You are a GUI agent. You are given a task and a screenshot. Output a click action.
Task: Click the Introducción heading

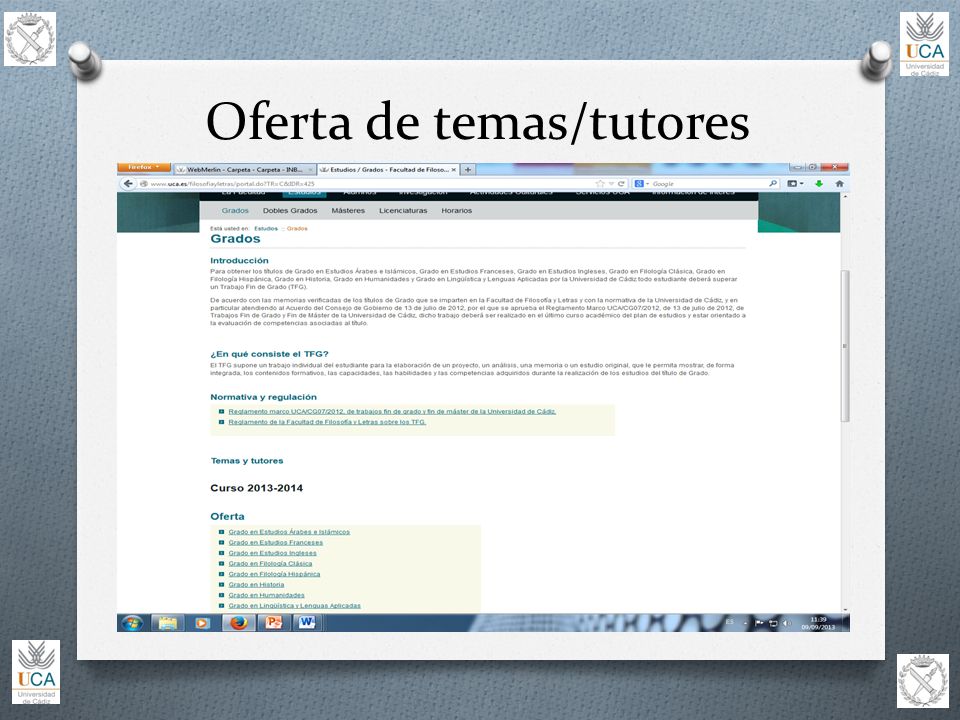tap(239, 261)
